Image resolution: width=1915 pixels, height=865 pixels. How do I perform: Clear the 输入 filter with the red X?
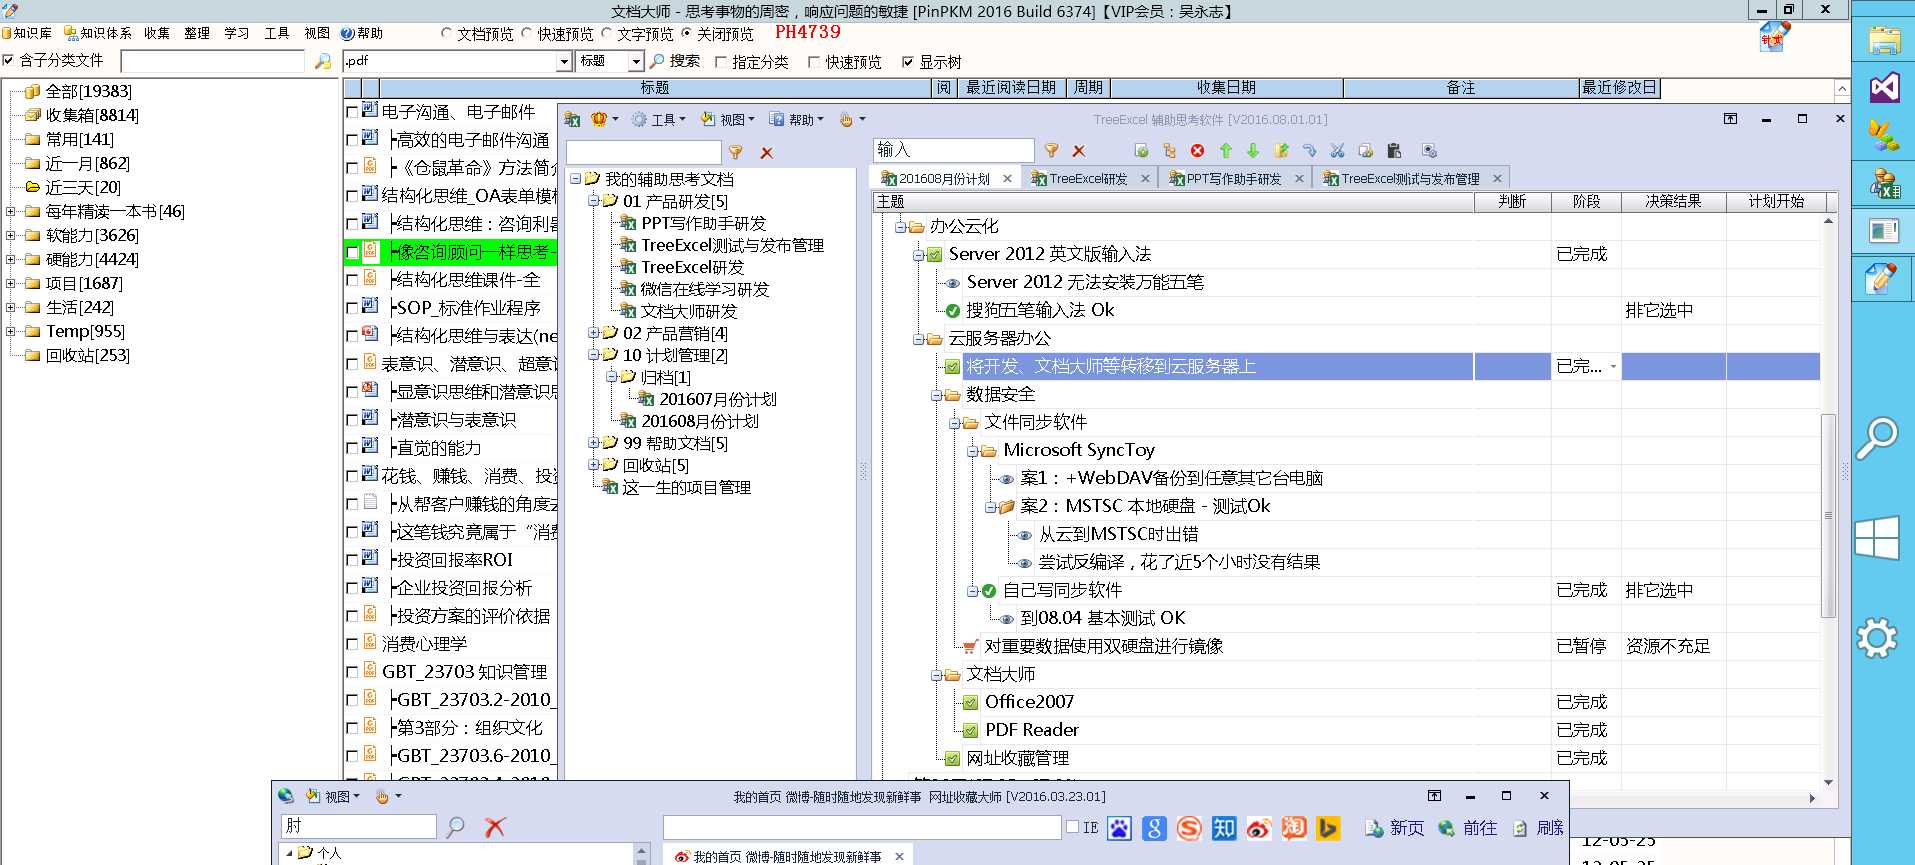point(1079,151)
